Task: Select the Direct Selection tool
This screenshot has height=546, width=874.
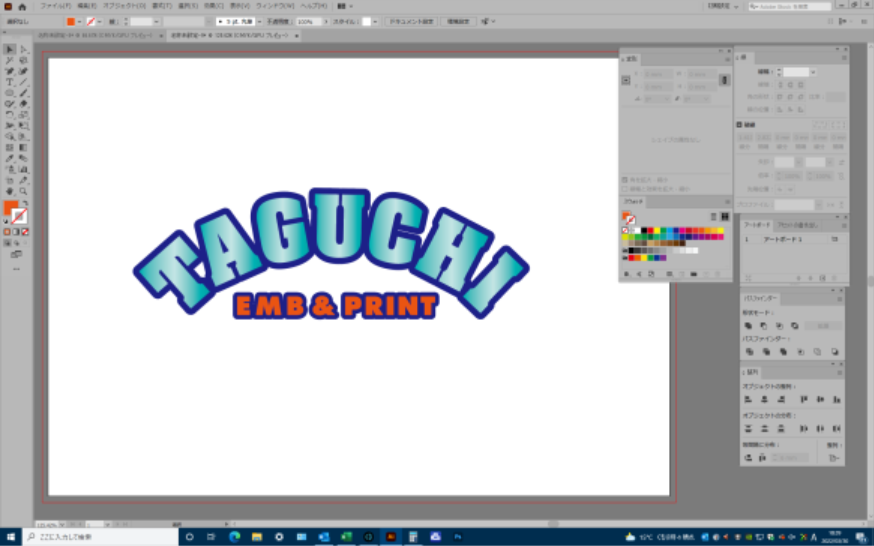Action: coord(23,50)
